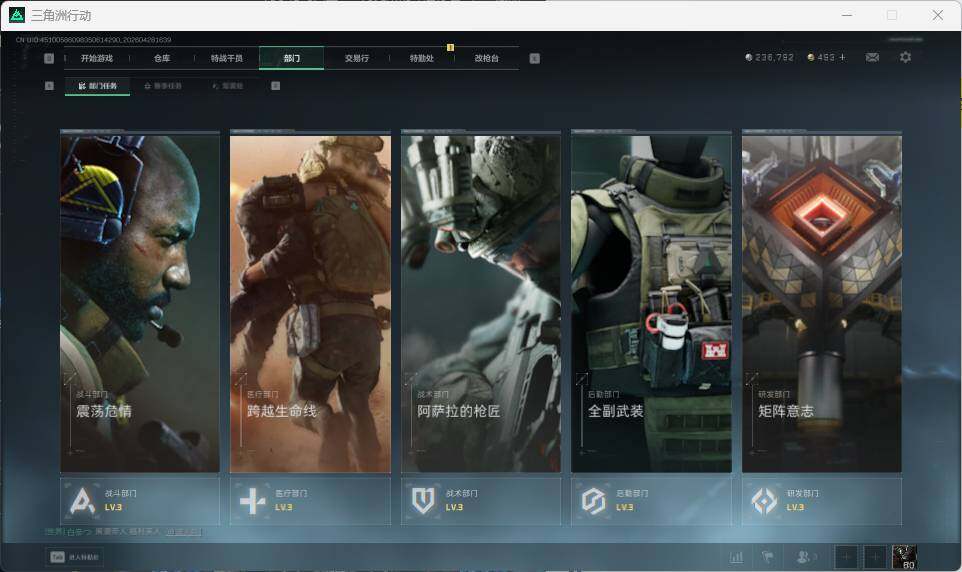Switch to the 仓库 tab

pos(162,58)
